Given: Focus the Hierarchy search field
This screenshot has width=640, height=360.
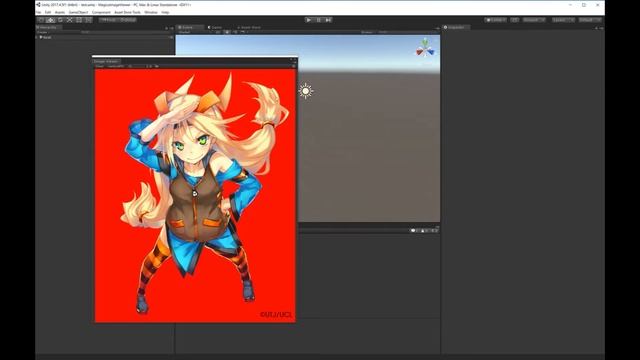Looking at the screenshot, I should click(124, 32).
